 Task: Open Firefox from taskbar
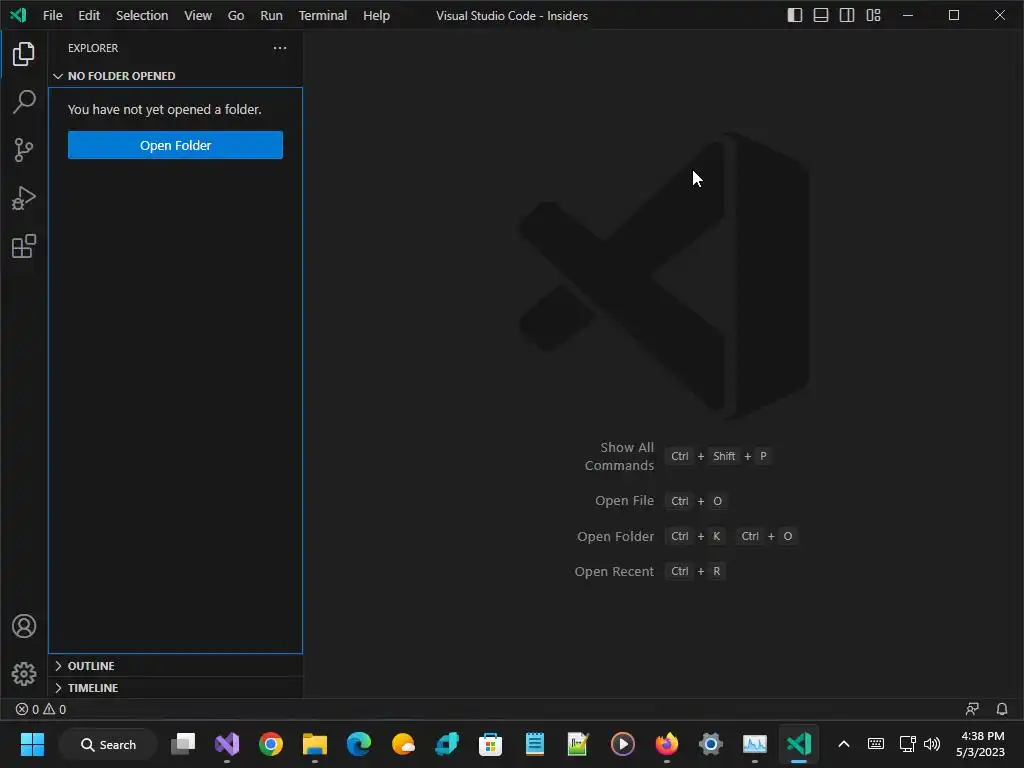click(x=666, y=744)
